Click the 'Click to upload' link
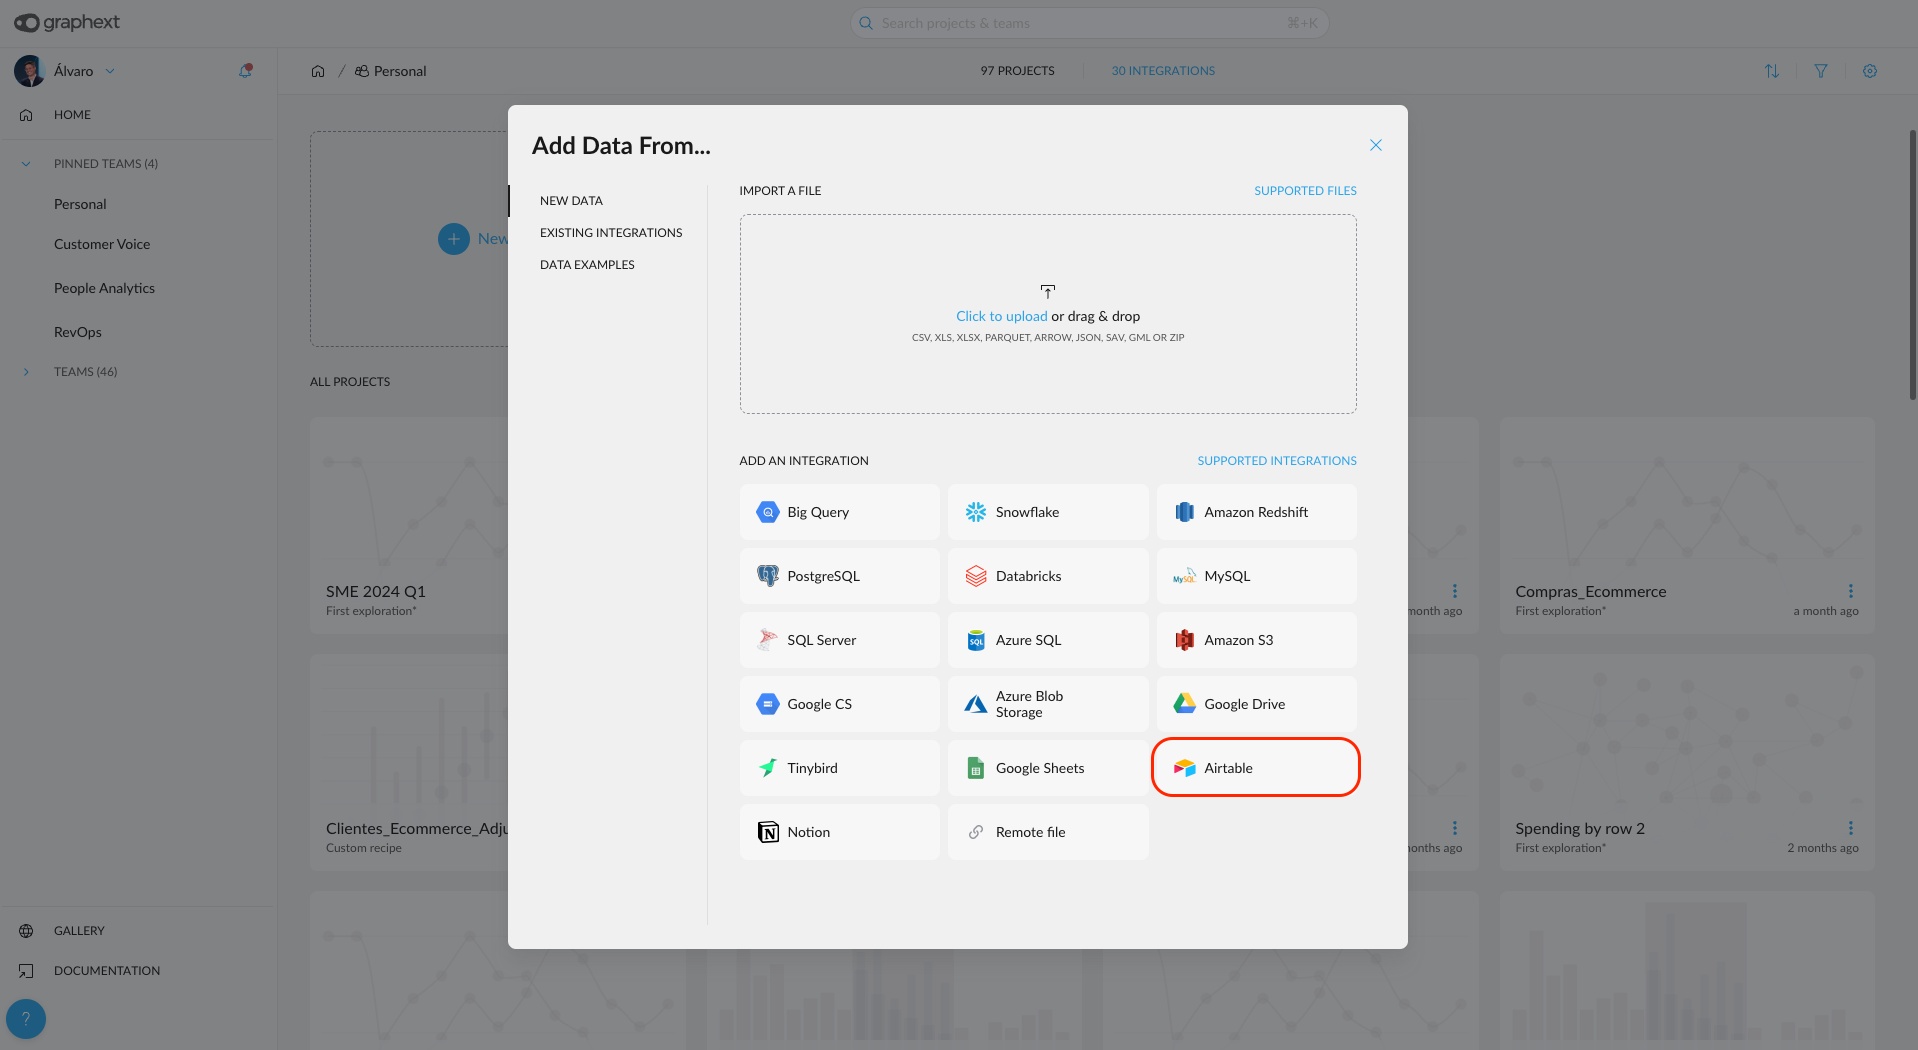 click(x=1001, y=316)
